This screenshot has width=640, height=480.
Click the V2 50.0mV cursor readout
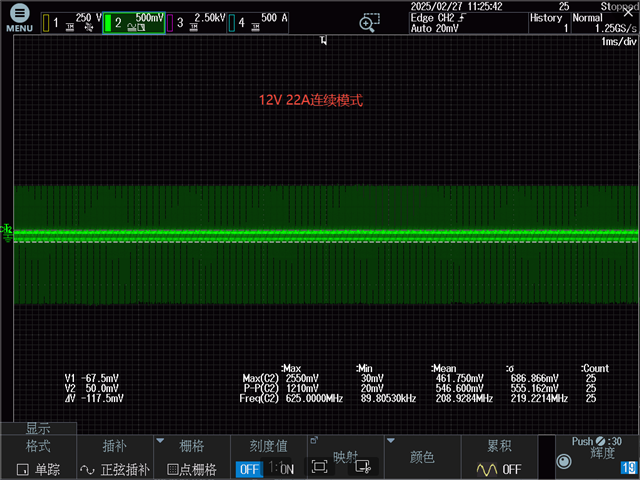[x=91, y=388]
